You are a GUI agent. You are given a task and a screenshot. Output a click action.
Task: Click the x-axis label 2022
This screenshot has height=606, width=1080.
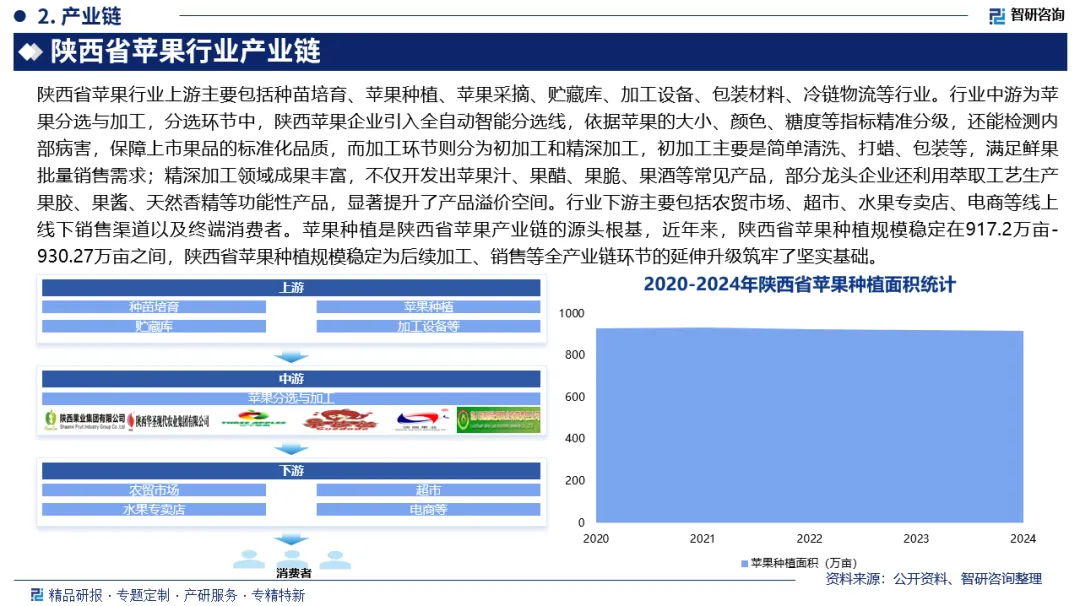809,539
